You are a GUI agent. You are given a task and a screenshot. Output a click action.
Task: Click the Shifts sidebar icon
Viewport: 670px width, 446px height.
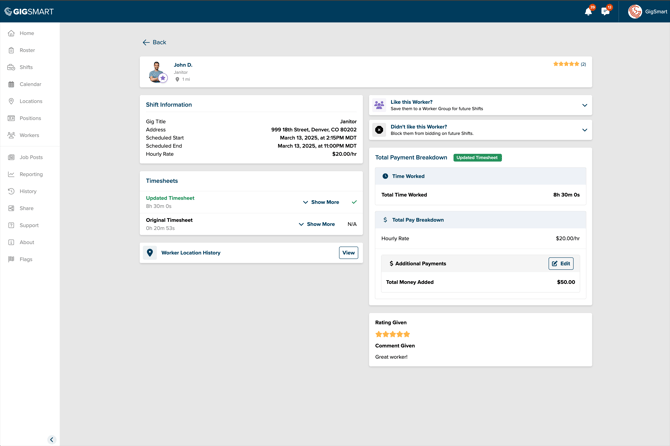coord(11,67)
